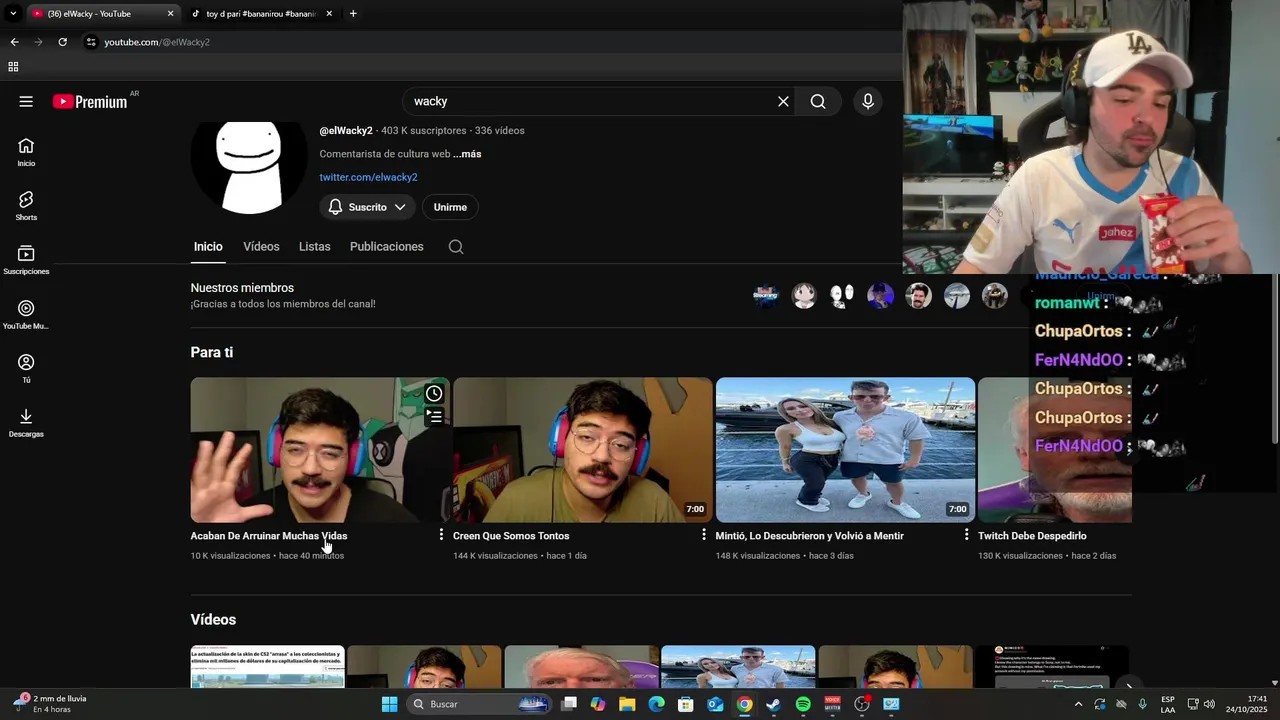Open YouTube Music in the sidebar
Image resolution: width=1280 pixels, height=720 pixels.
[26, 314]
